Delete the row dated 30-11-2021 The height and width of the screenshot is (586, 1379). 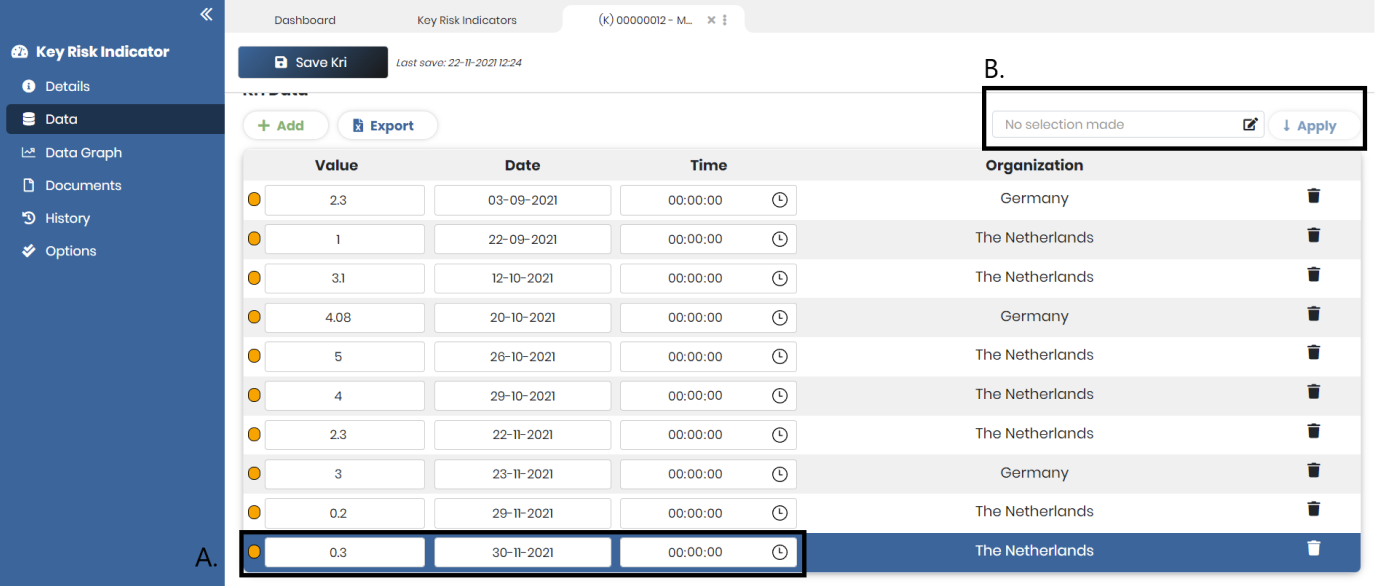click(x=1314, y=548)
